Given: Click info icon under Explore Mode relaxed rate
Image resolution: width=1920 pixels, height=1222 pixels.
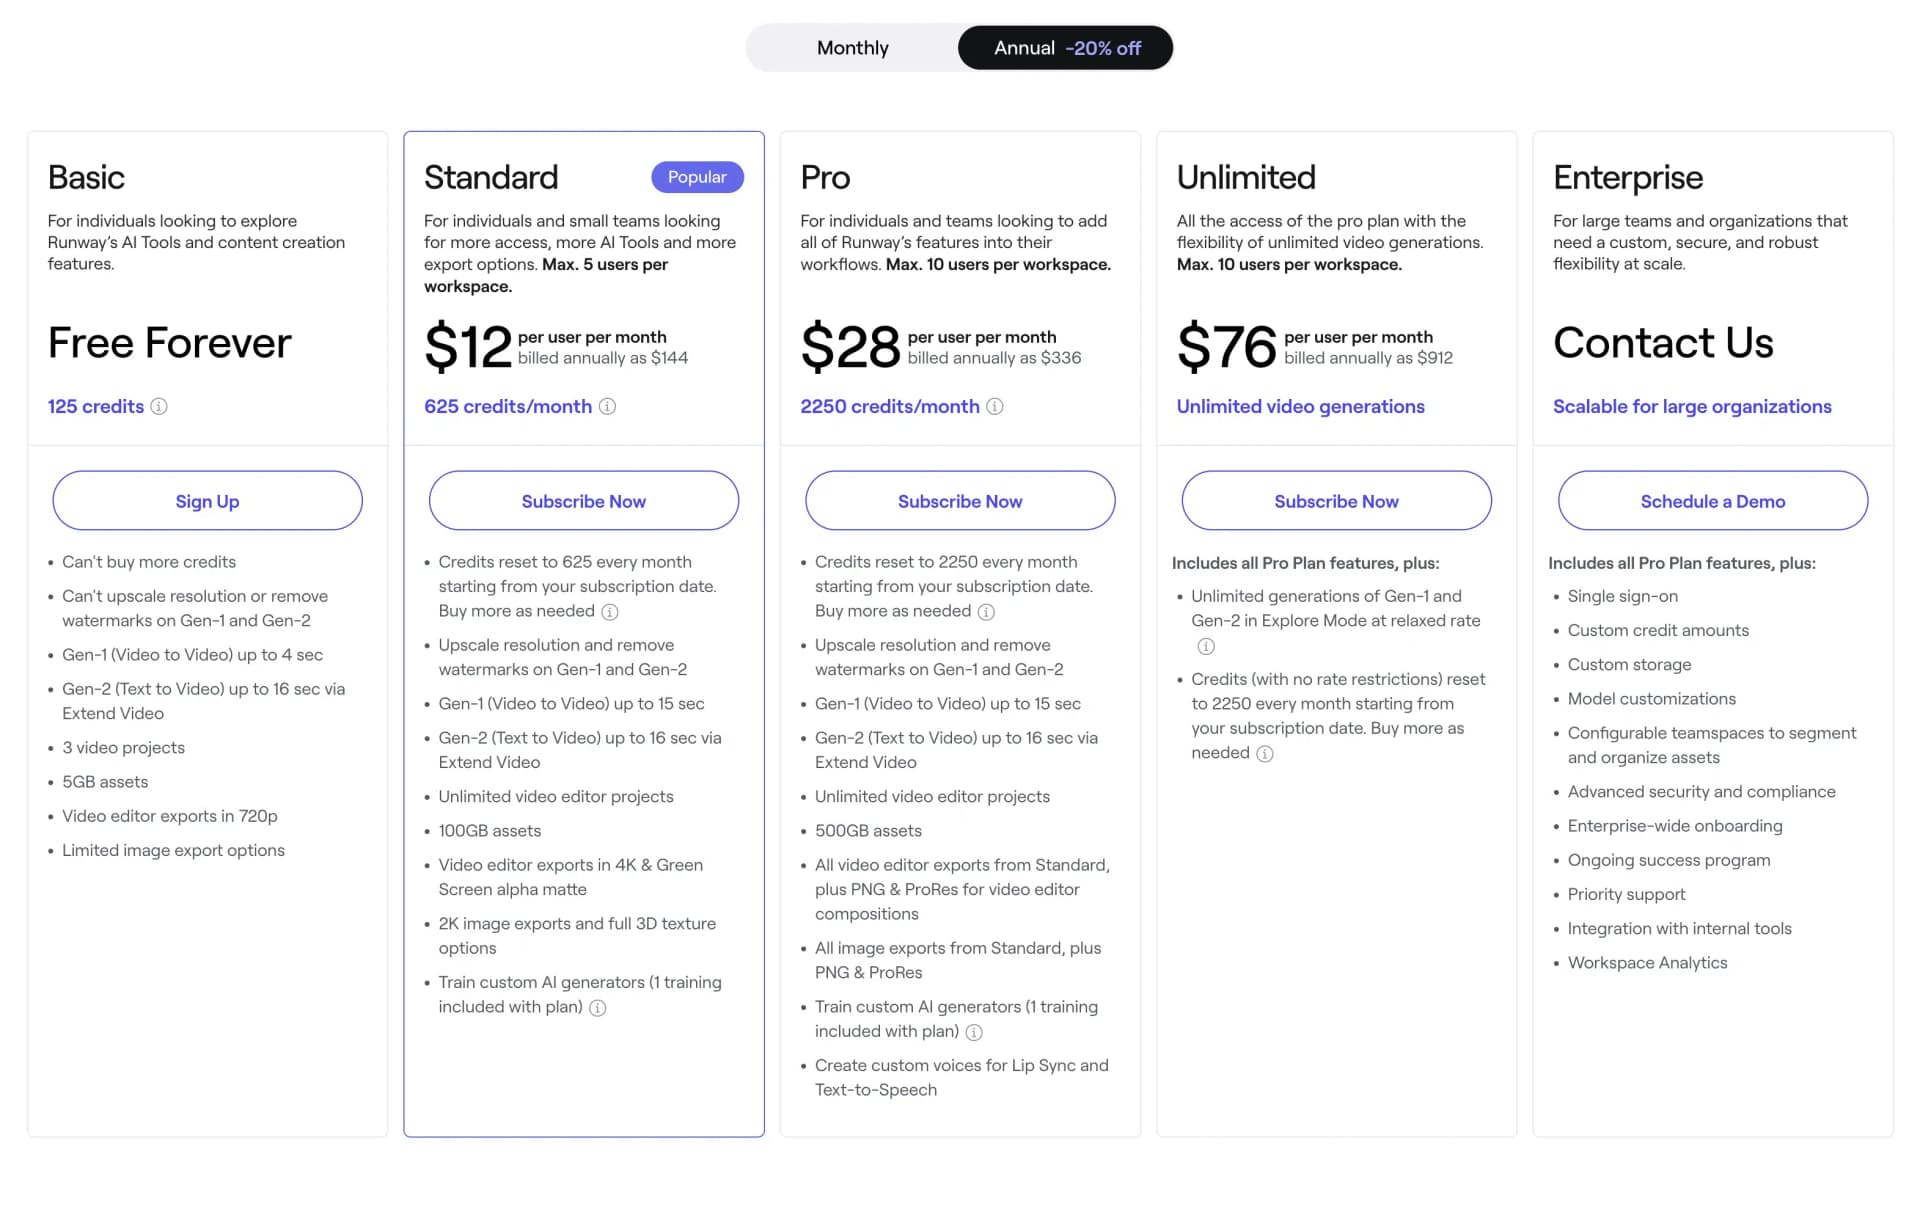Looking at the screenshot, I should click(x=1205, y=646).
